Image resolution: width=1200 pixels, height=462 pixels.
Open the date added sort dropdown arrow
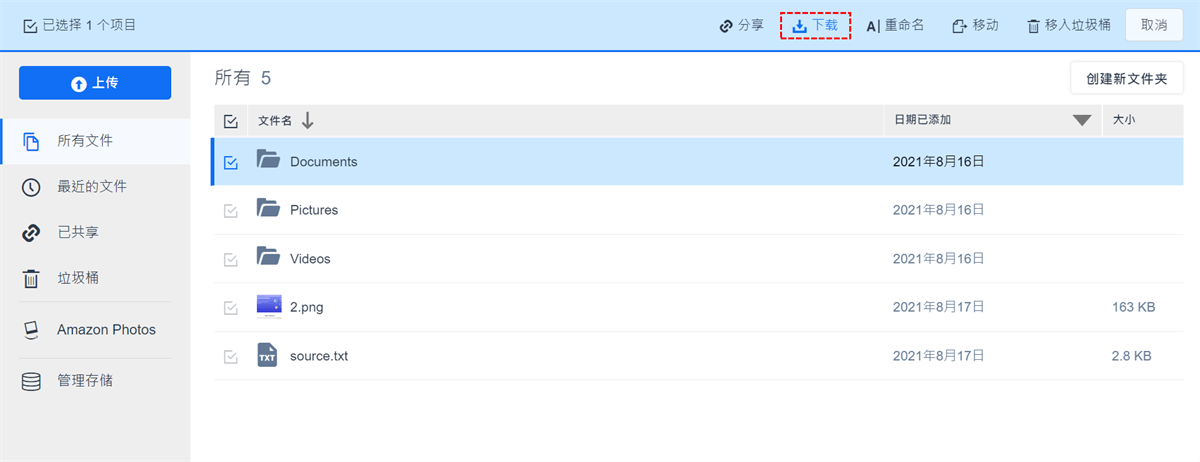click(1081, 121)
